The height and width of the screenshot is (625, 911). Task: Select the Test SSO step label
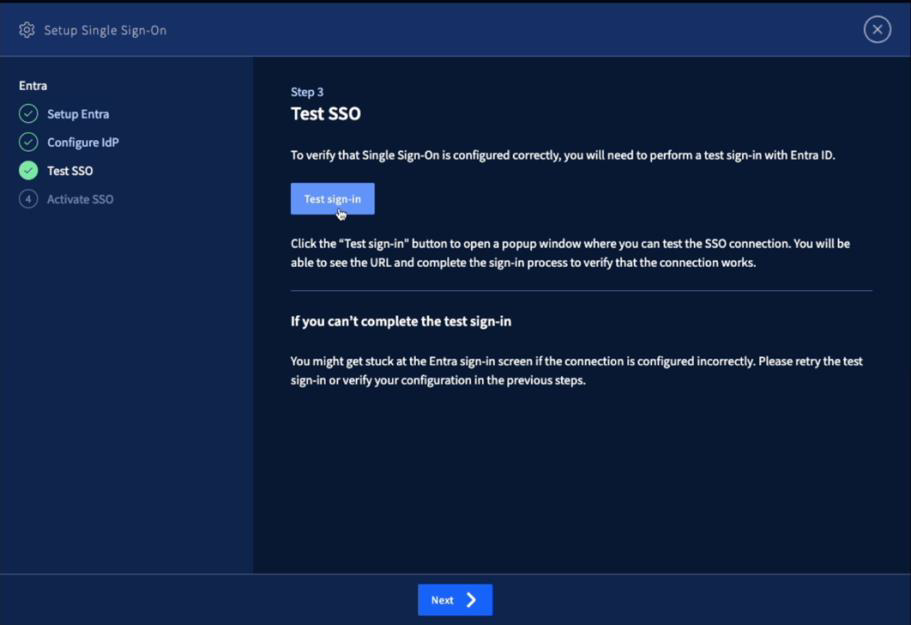pyautogui.click(x=70, y=171)
